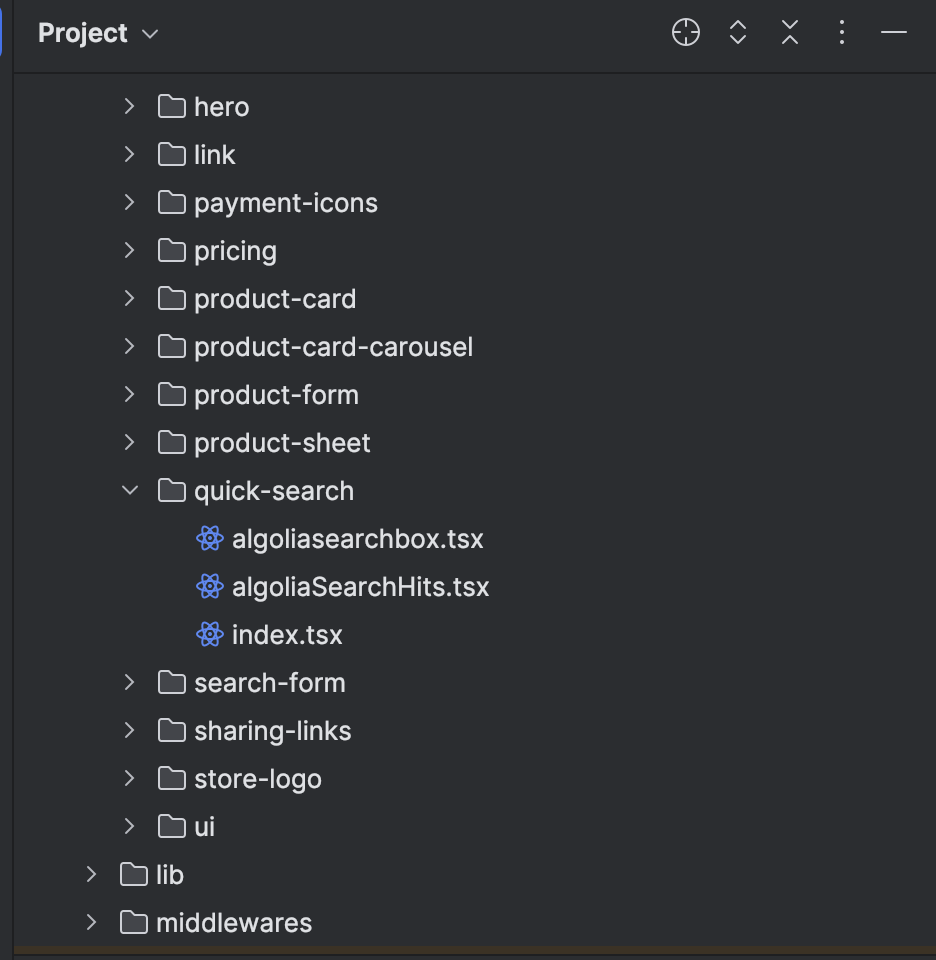Screen dimensions: 936x960
Task: Select the algoliasearchbox.tsx file
Action: (356, 538)
